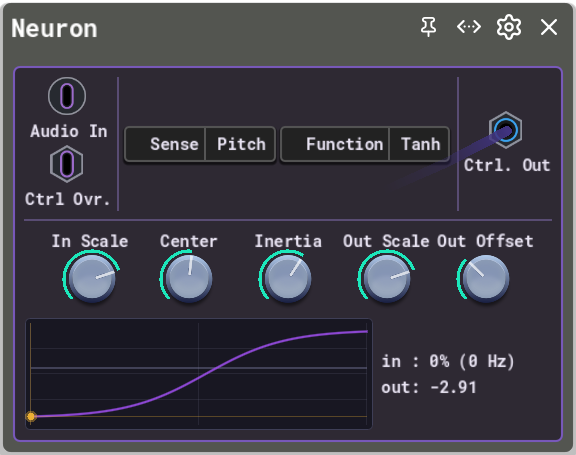This screenshot has width=576, height=455.
Task: Click the Inertia label
Action: pos(288,241)
